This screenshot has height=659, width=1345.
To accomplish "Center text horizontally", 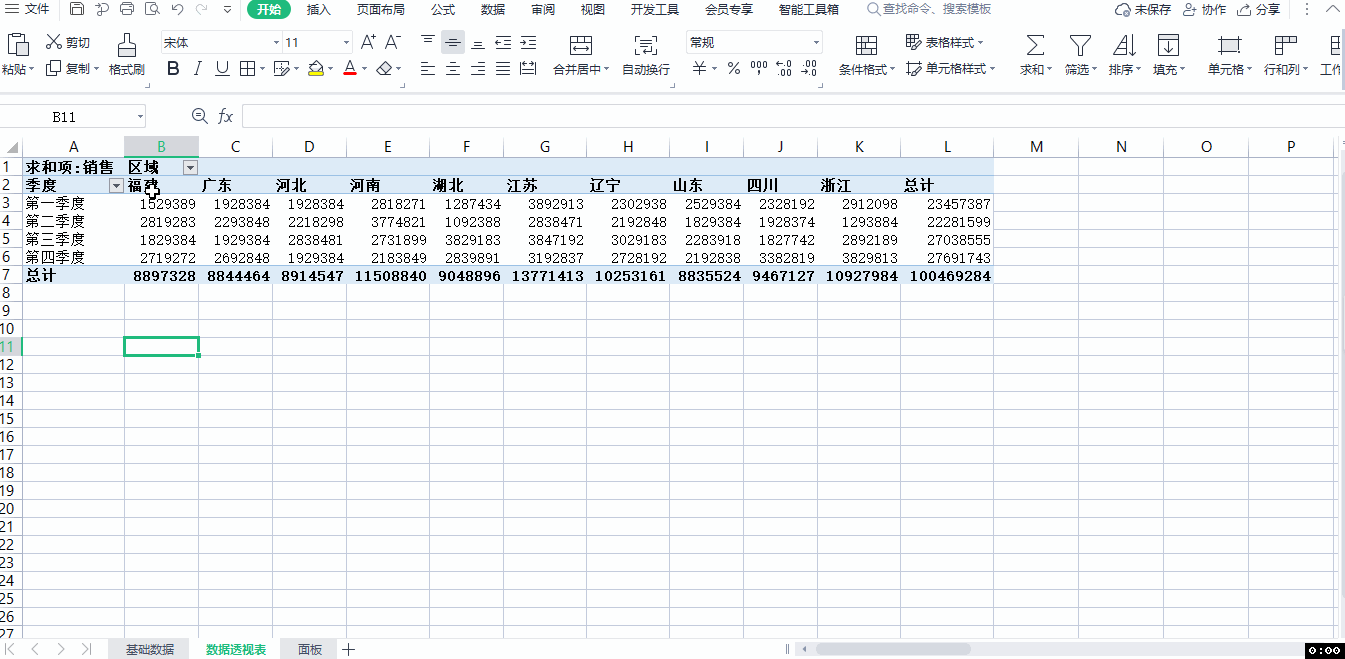I will click(453, 69).
